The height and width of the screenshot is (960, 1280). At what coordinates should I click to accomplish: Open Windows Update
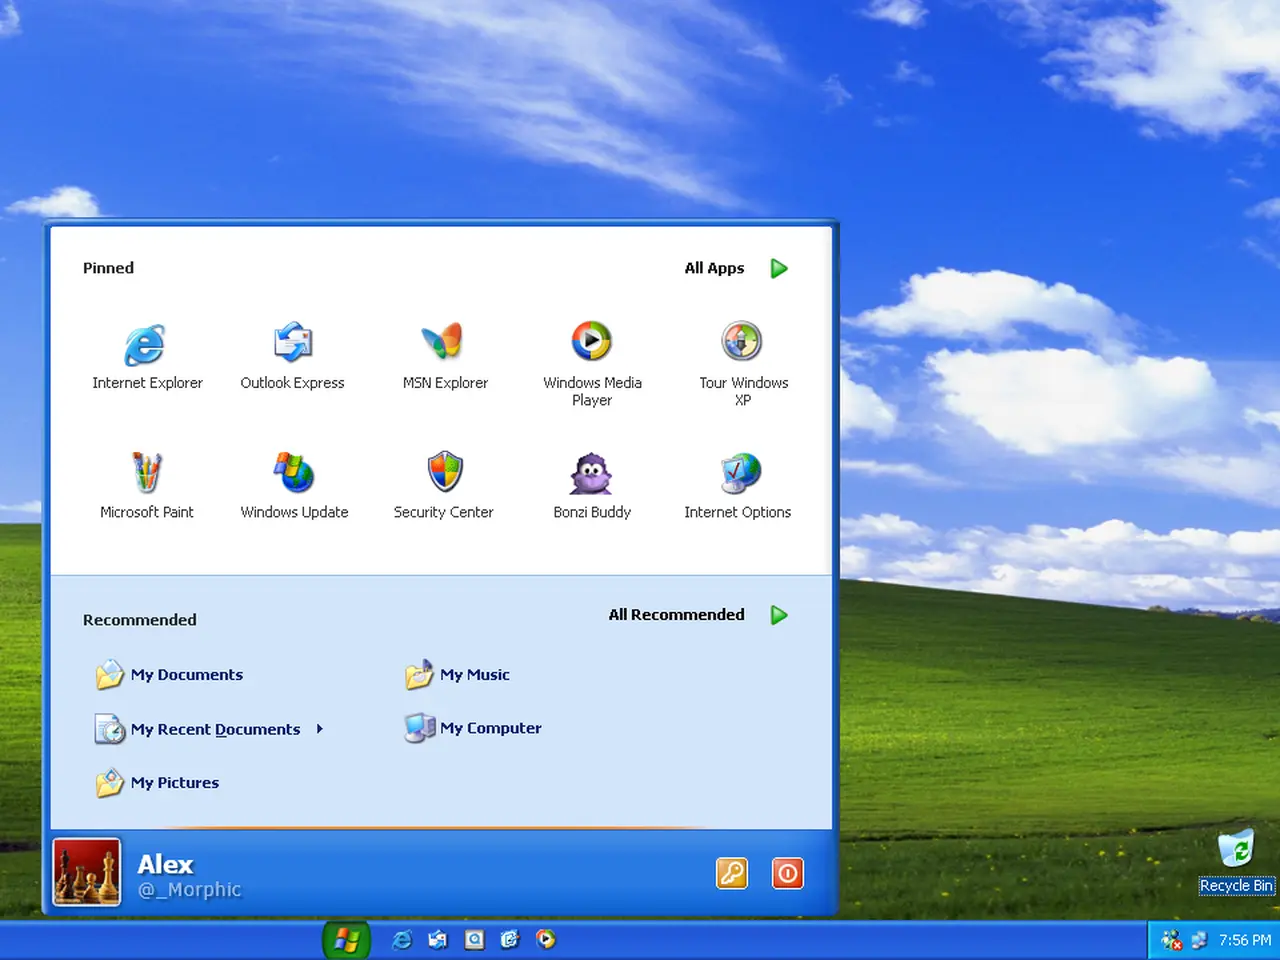tap(294, 473)
